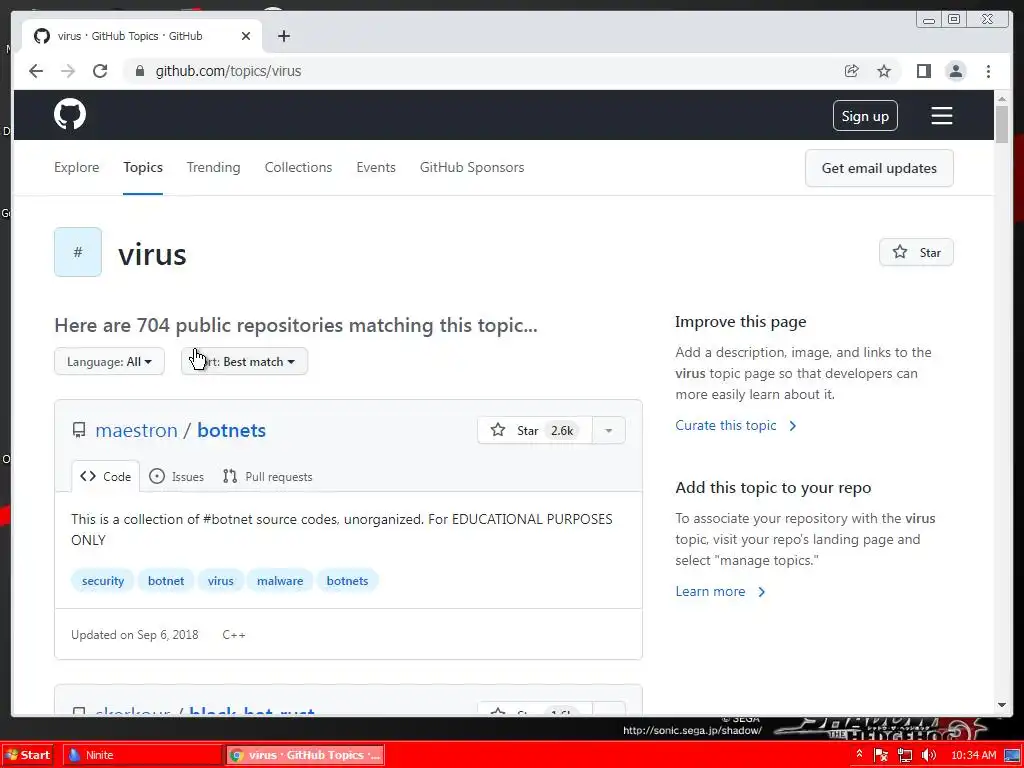Click 'Add this topic to your repo' heading
This screenshot has width=1024, height=768.
pos(773,488)
